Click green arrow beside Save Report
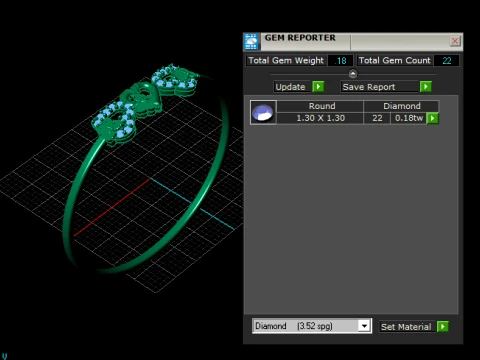This screenshot has height=360, width=480. 426,87
